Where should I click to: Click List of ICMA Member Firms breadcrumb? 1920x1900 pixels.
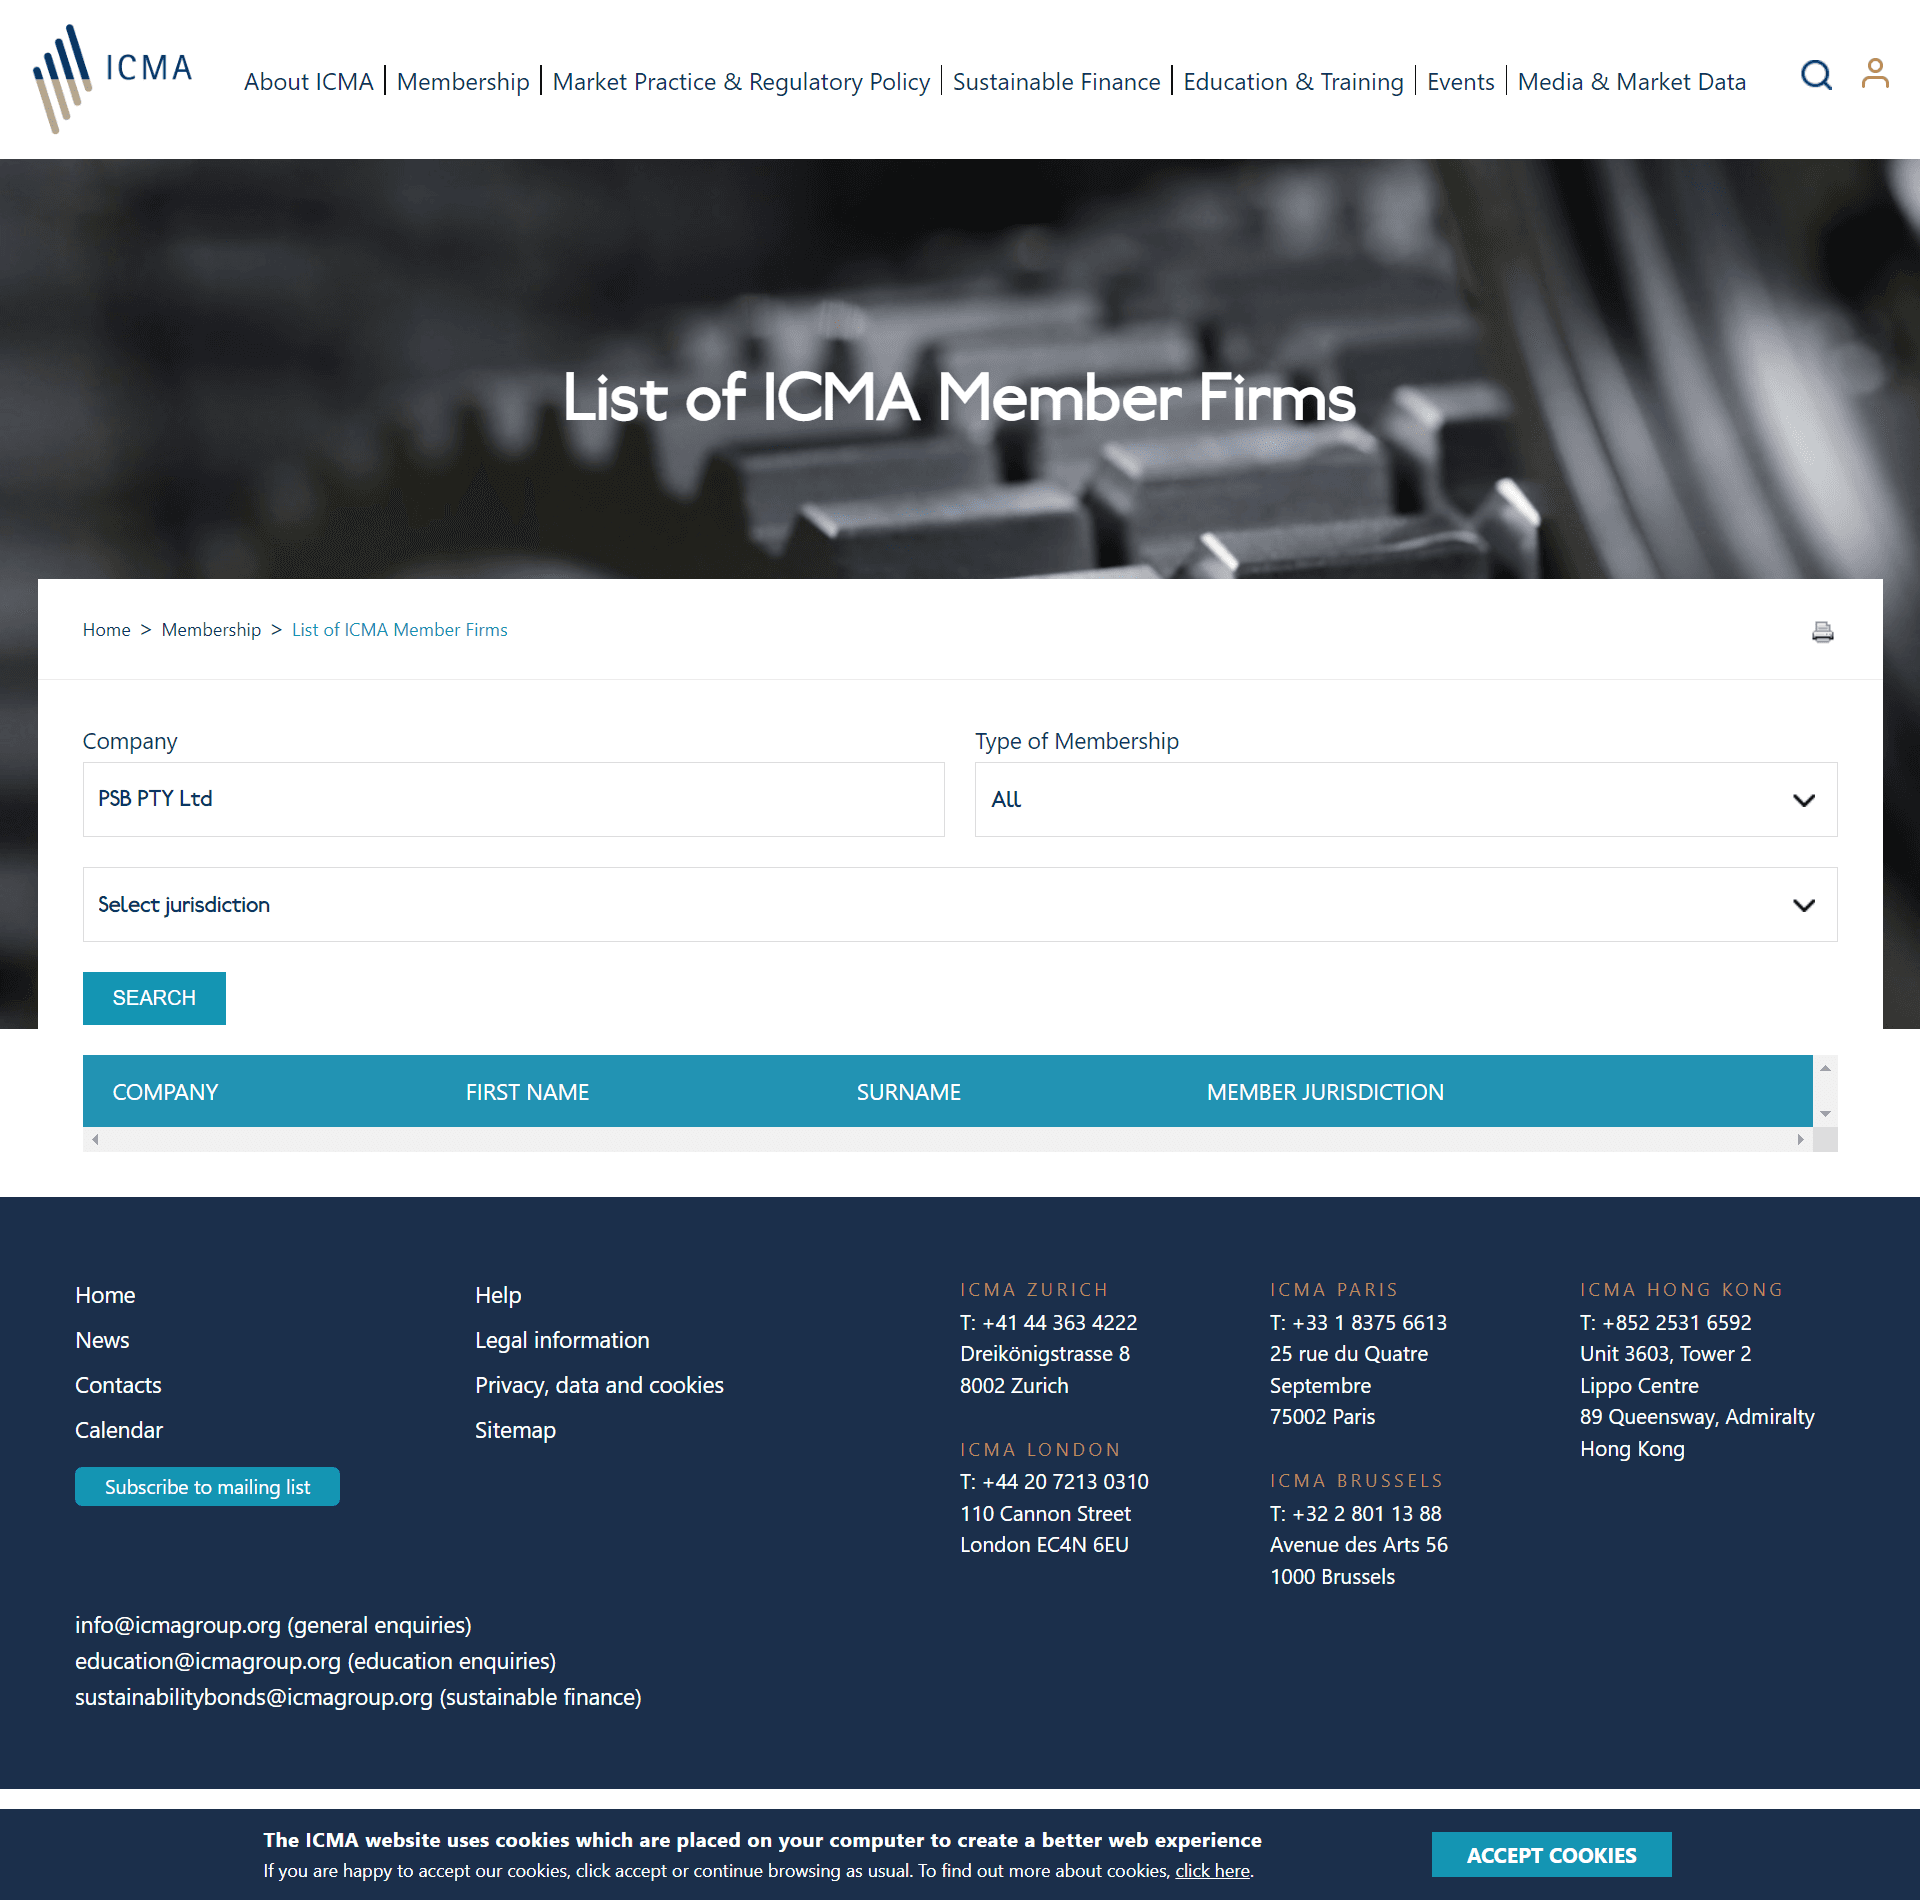(x=400, y=630)
